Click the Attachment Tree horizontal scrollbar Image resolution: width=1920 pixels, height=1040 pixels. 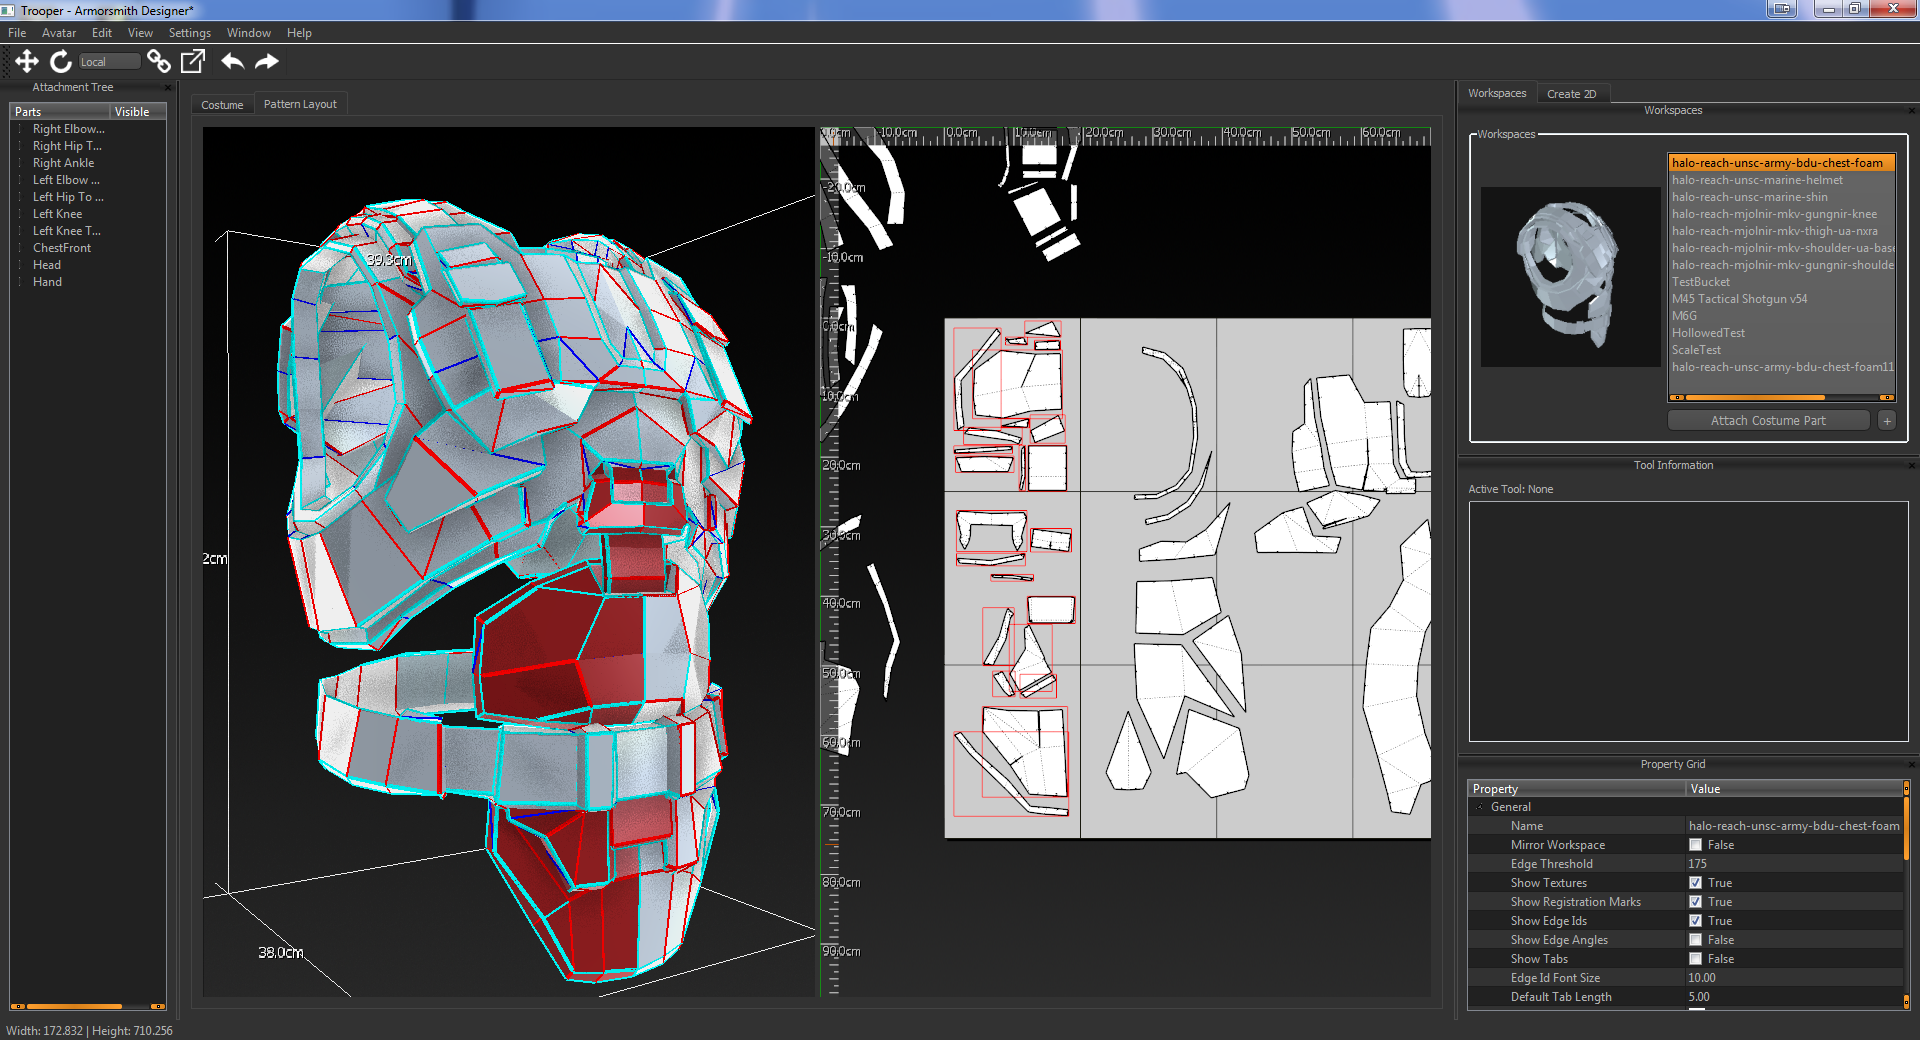point(75,1006)
